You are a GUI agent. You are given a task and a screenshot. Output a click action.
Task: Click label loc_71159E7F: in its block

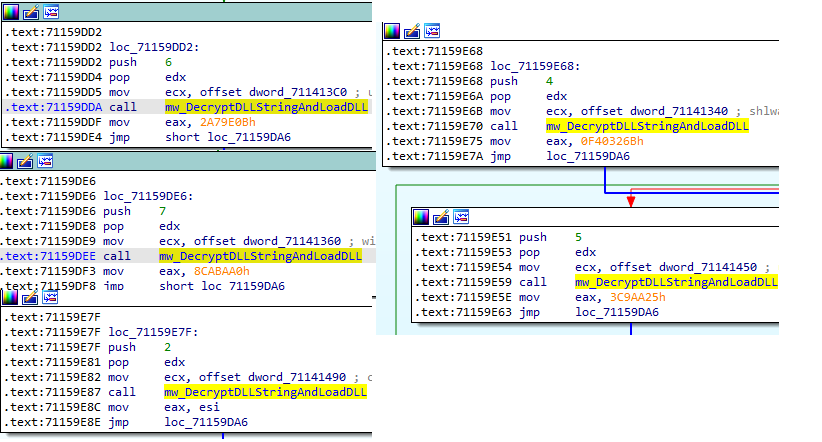tap(154, 332)
